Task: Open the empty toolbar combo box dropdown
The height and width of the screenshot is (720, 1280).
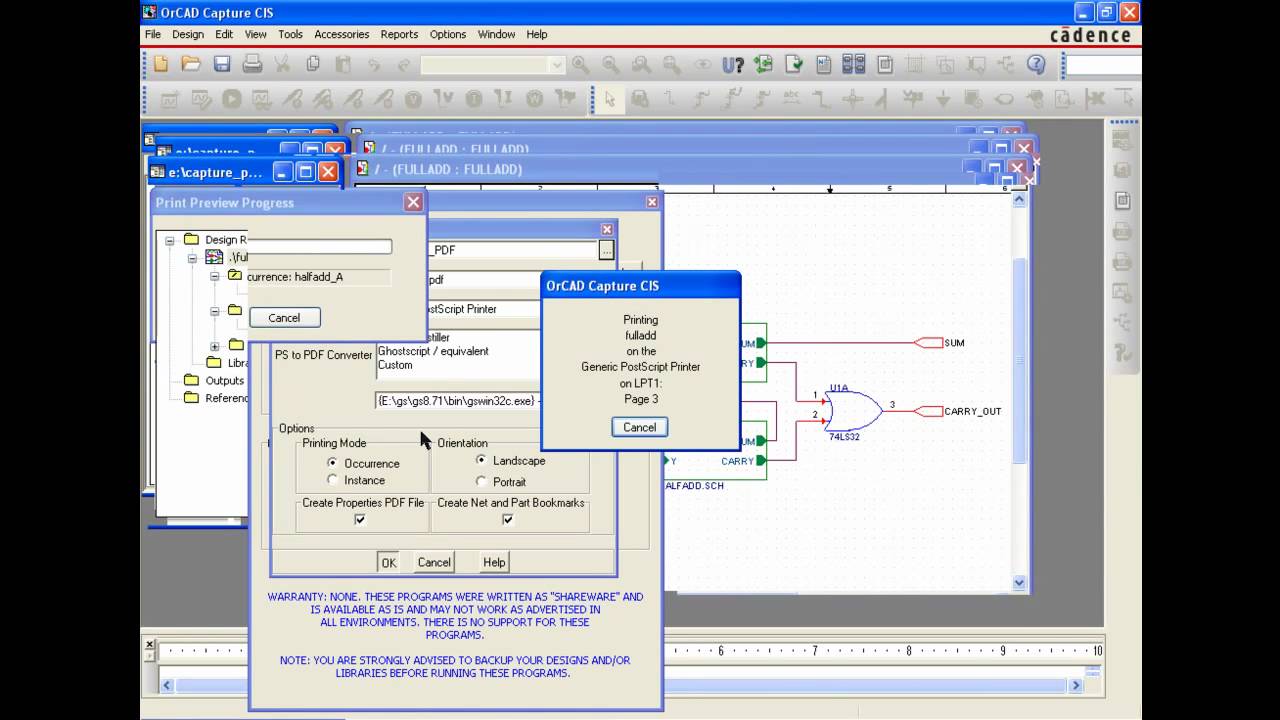Action: coord(557,65)
